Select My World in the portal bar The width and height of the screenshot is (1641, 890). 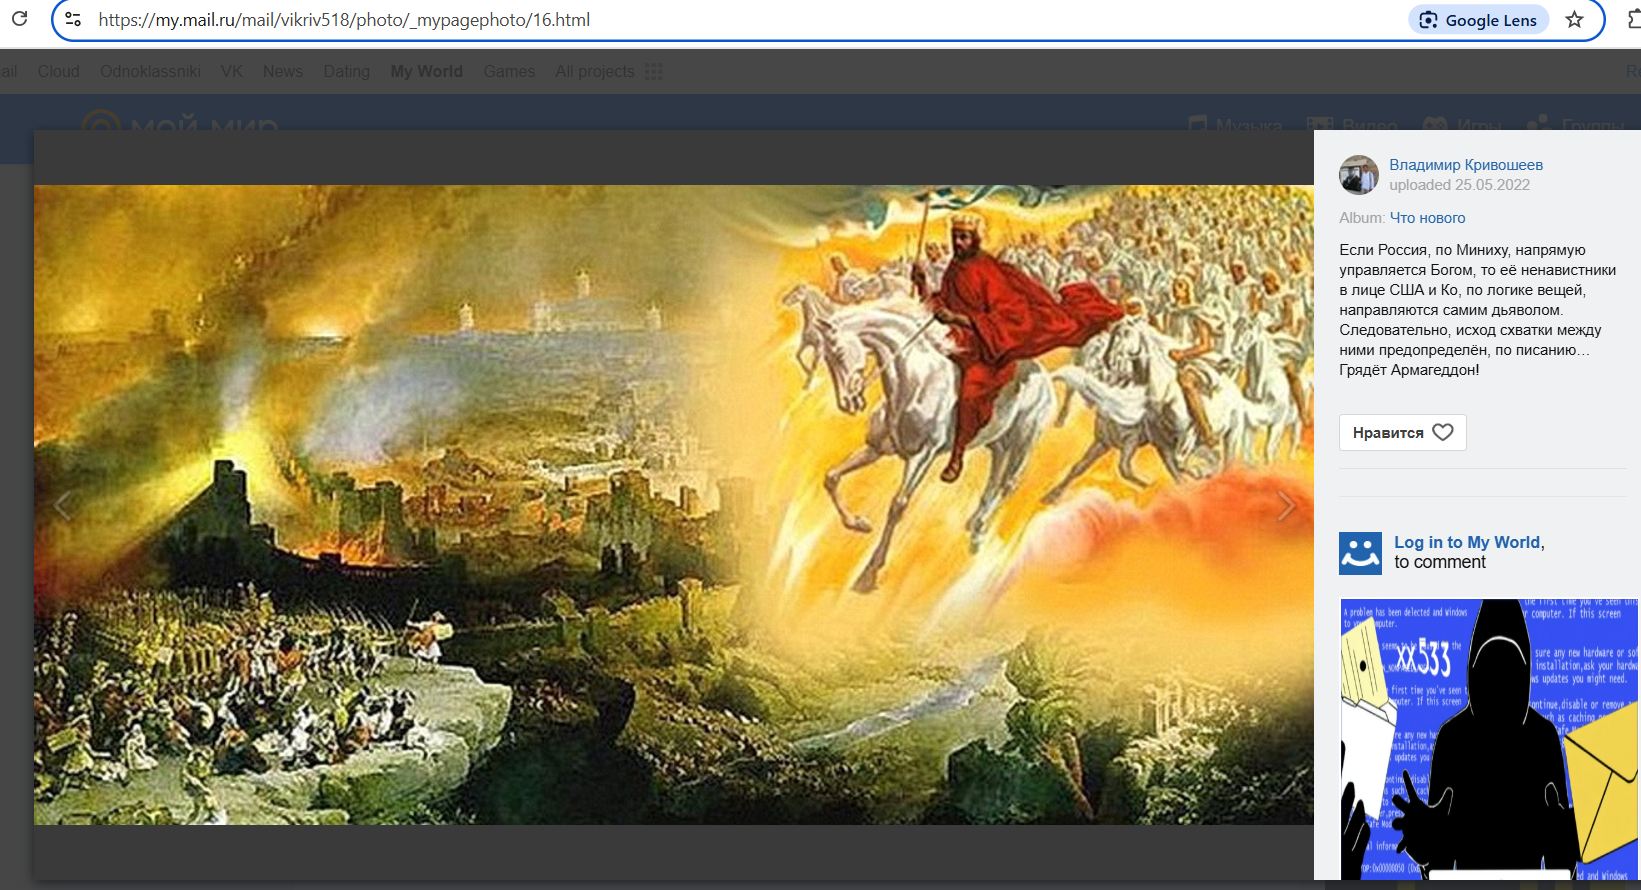point(426,71)
